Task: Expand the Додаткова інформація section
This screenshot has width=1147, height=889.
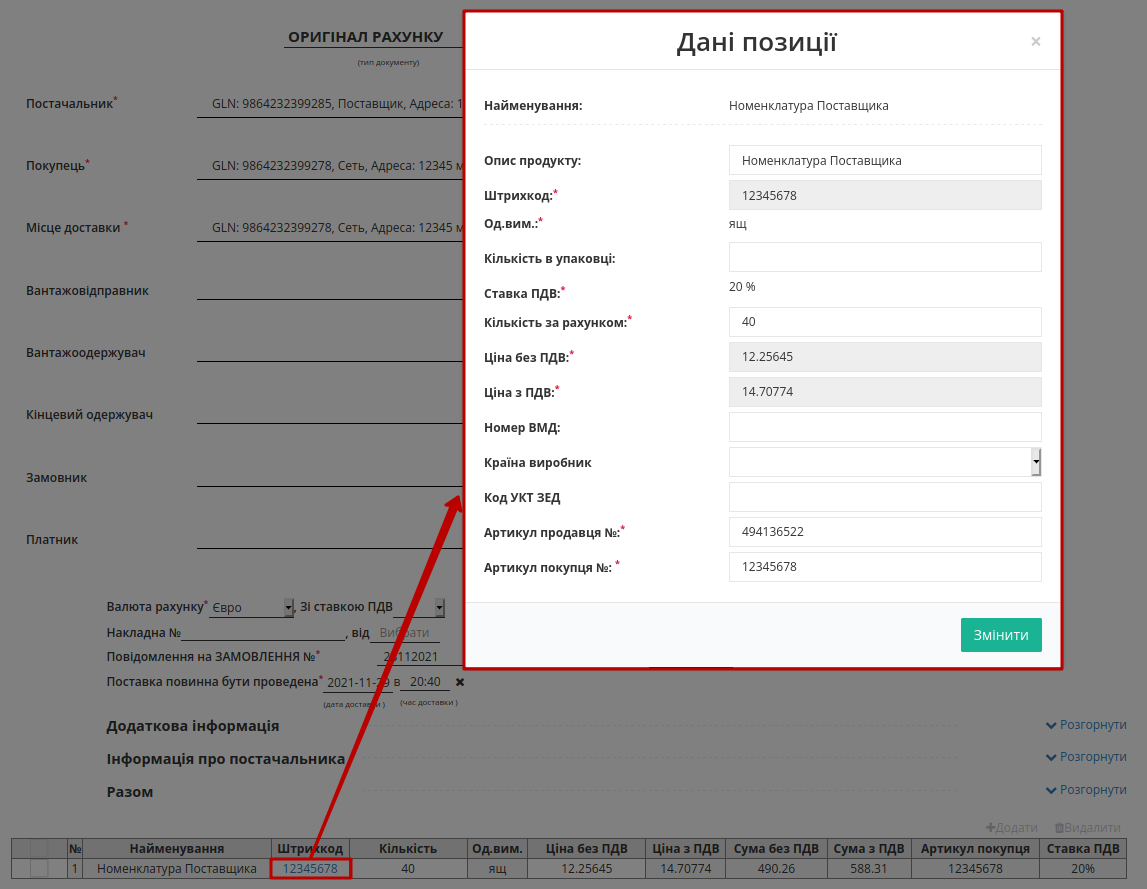Action: (1086, 725)
